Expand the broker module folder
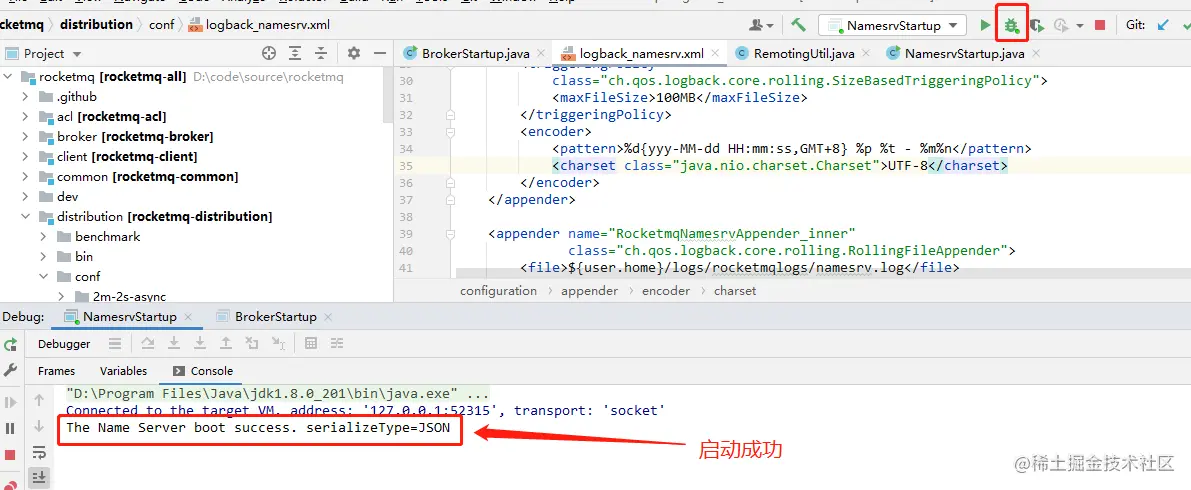 click(x=26, y=137)
